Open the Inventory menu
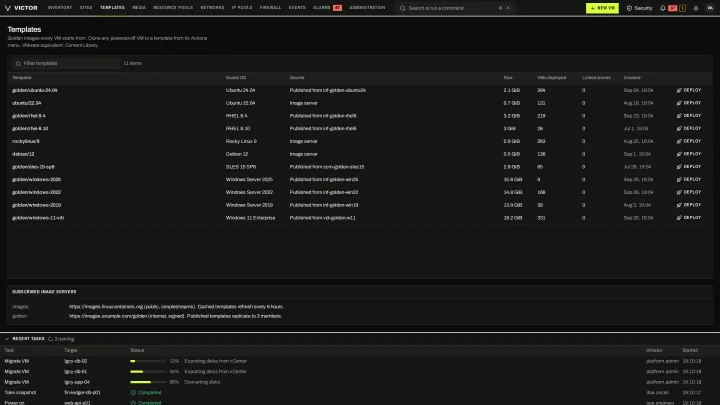 pos(60,8)
